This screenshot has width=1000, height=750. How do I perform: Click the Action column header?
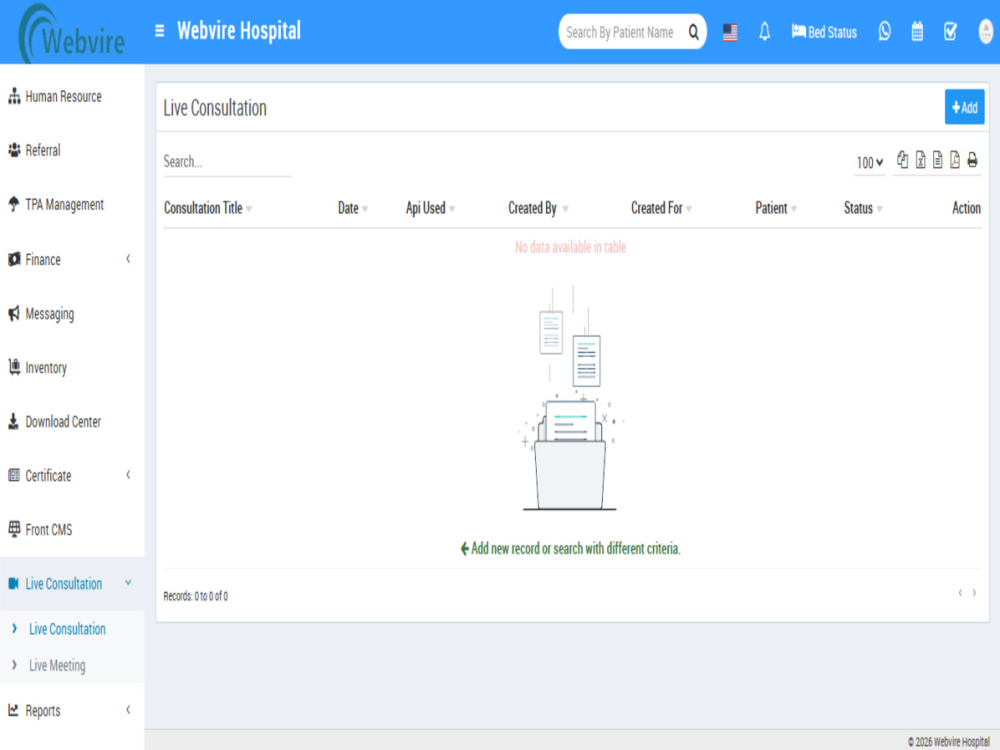[x=966, y=208]
